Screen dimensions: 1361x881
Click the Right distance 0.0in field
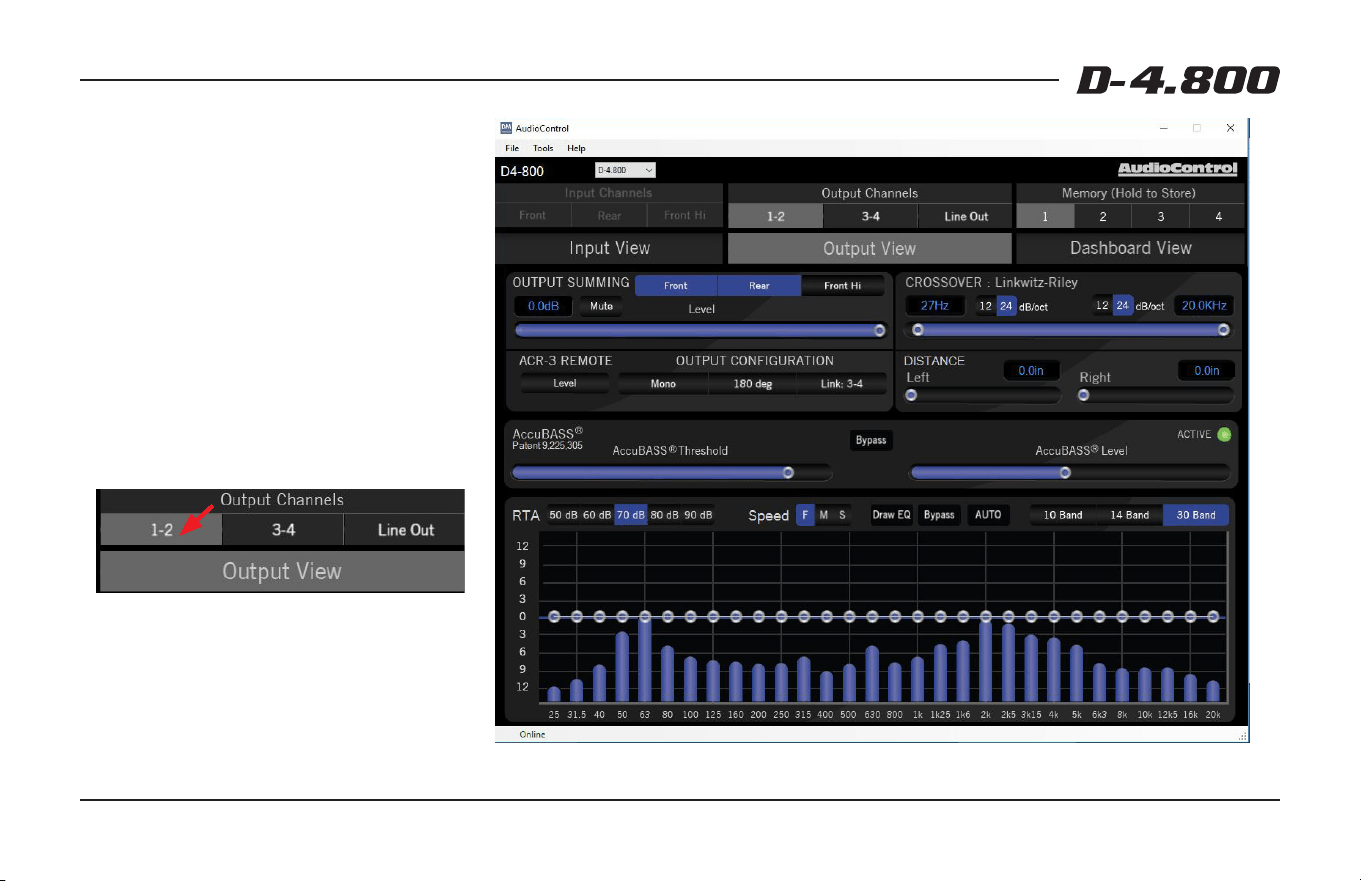pyautogui.click(x=1207, y=371)
